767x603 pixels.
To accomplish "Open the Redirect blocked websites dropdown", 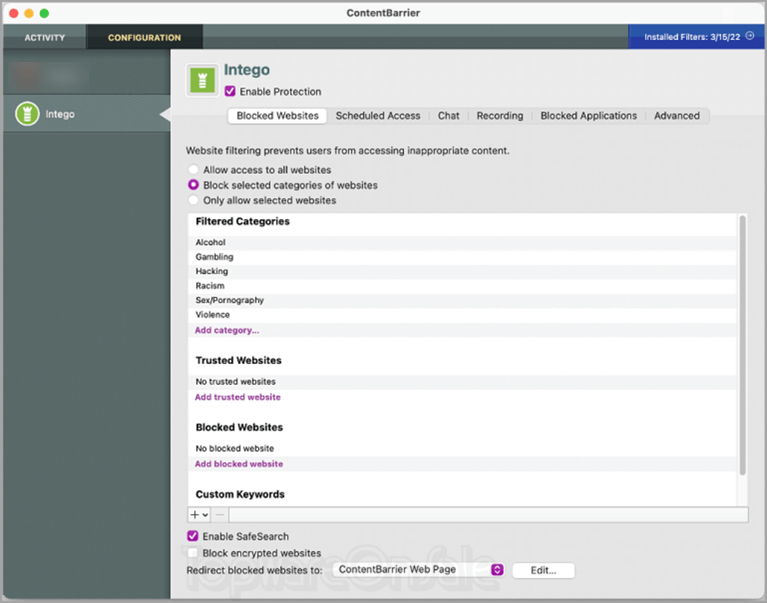I will point(419,570).
